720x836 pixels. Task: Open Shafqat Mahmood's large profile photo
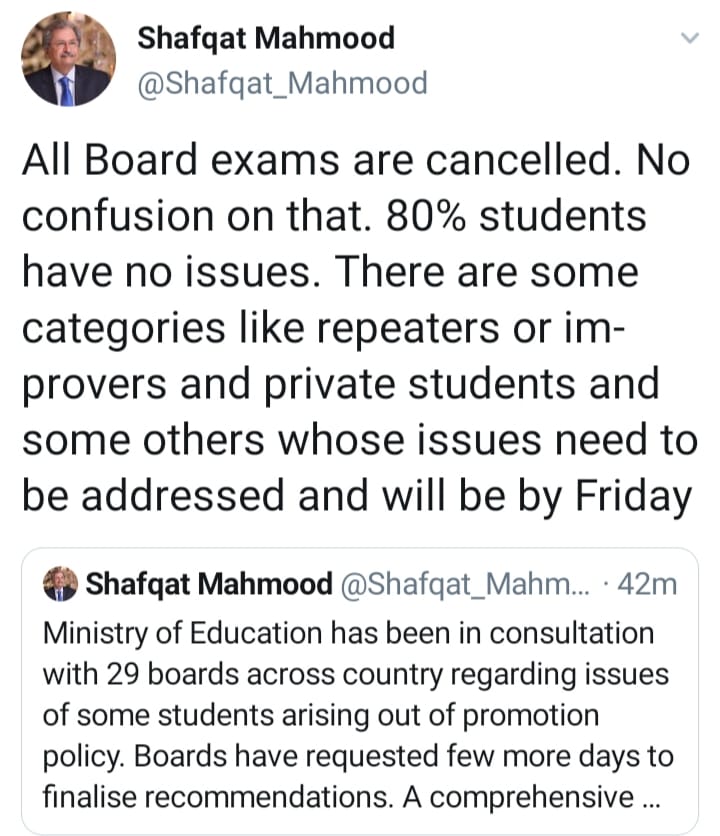click(68, 59)
